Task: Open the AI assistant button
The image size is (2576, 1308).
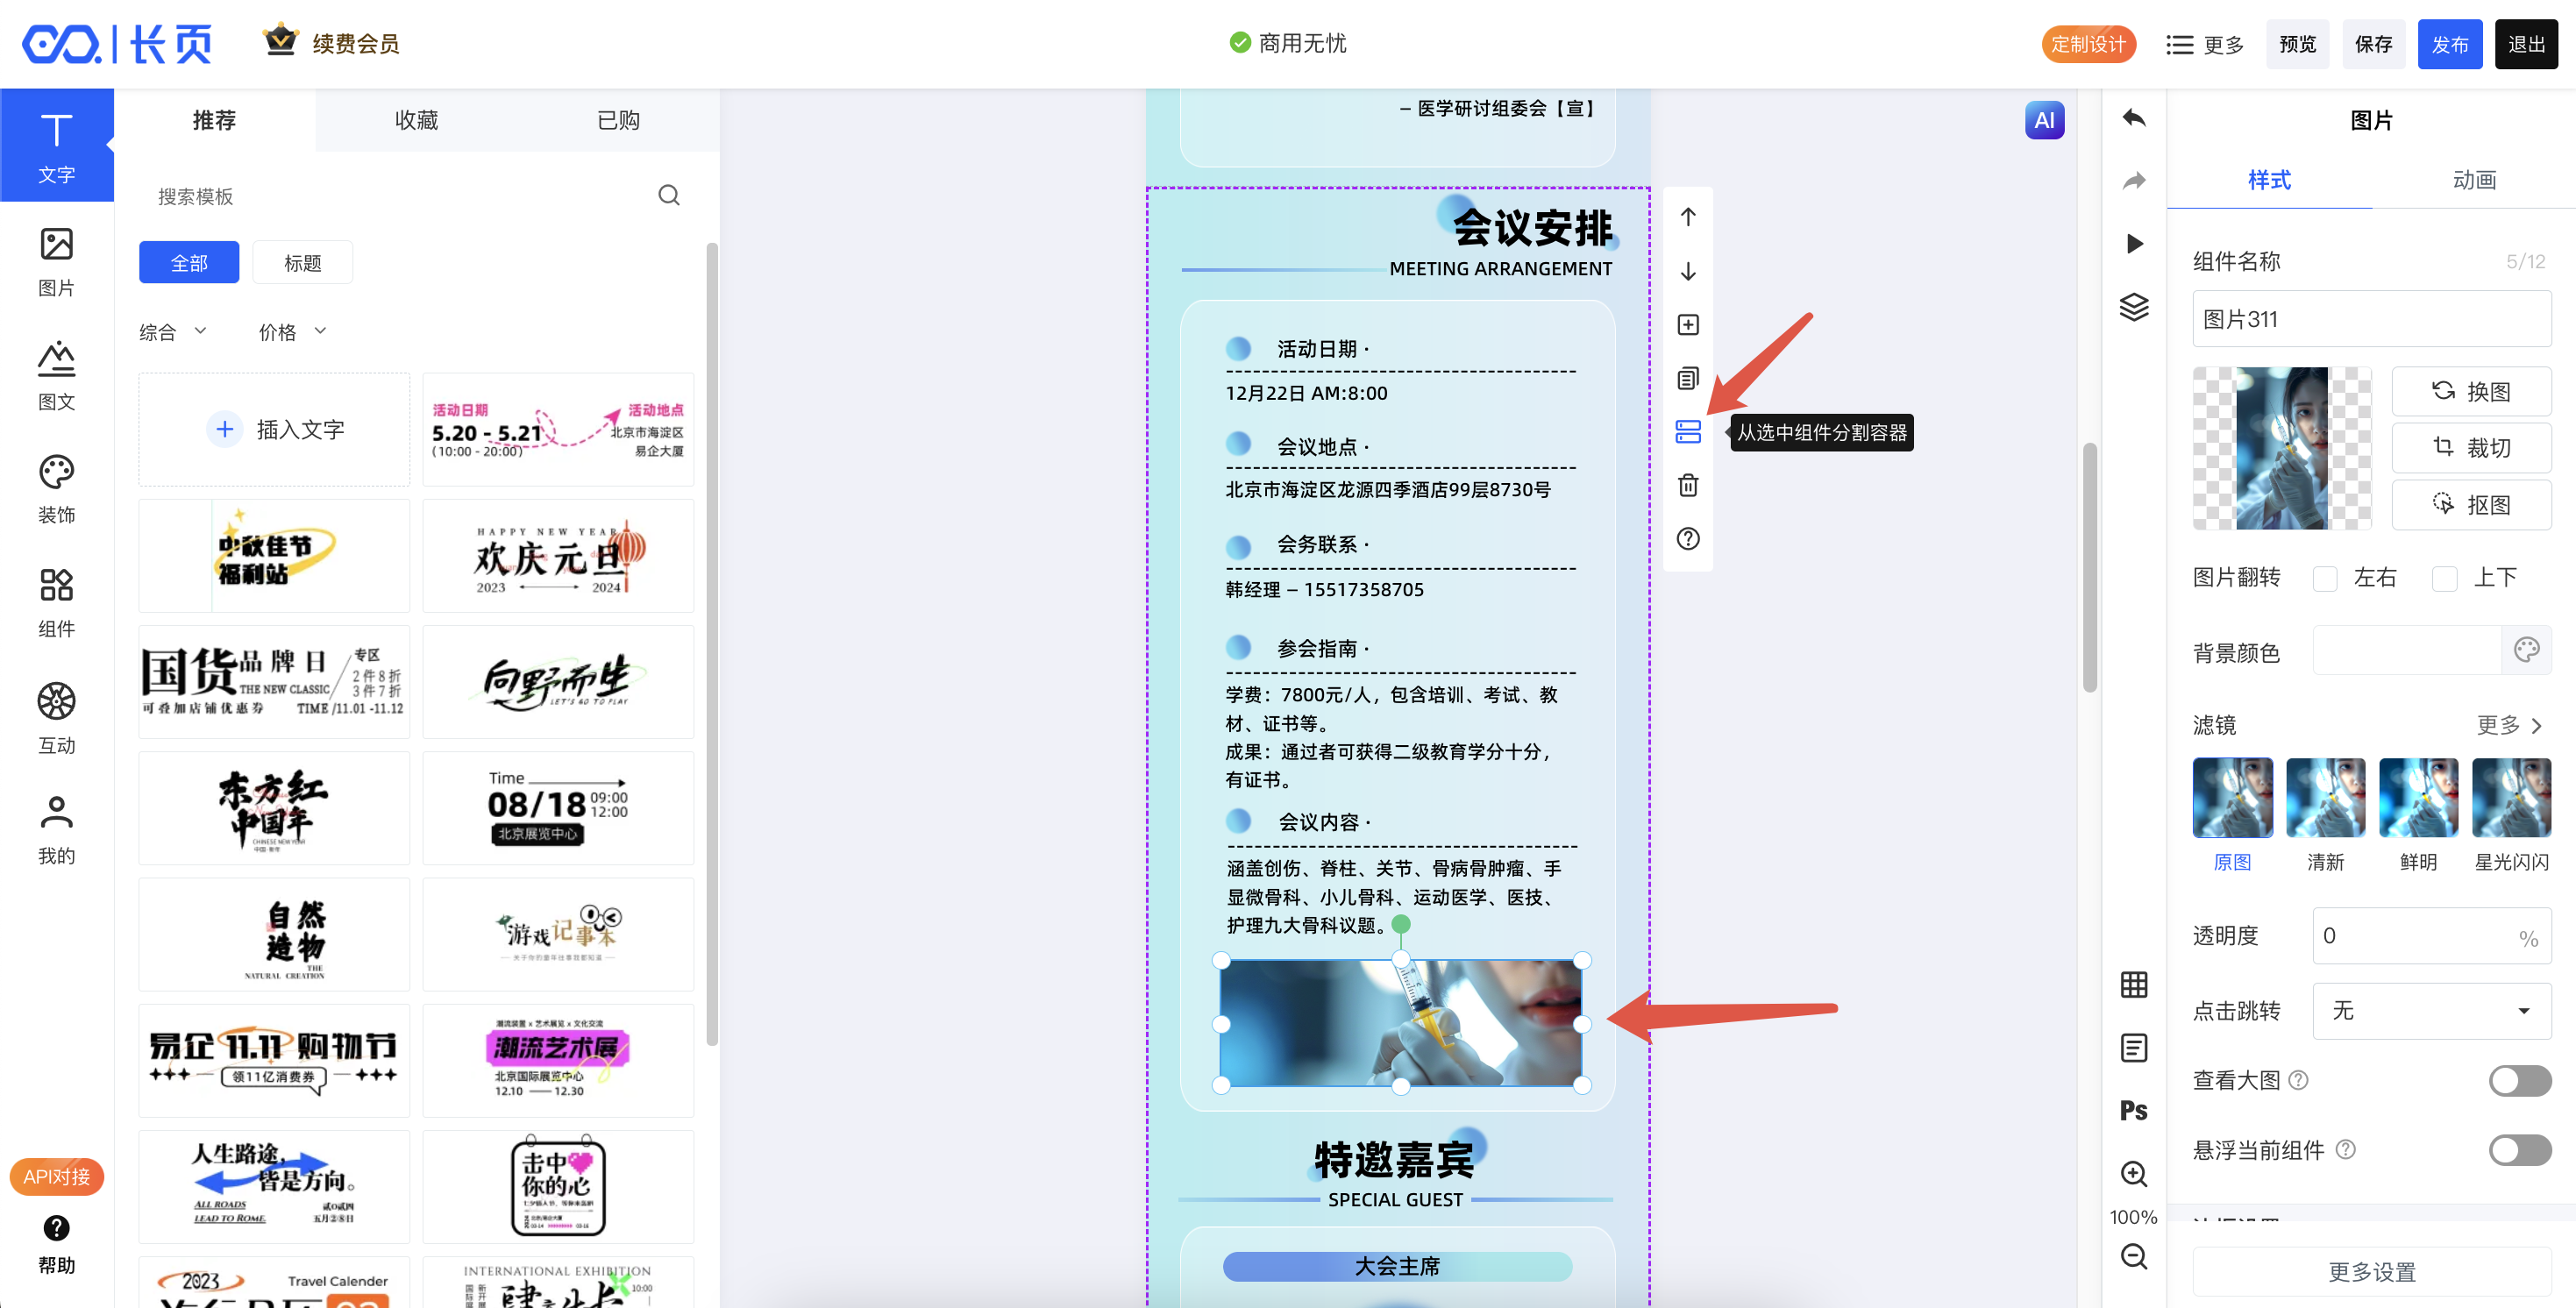Action: tap(2044, 121)
